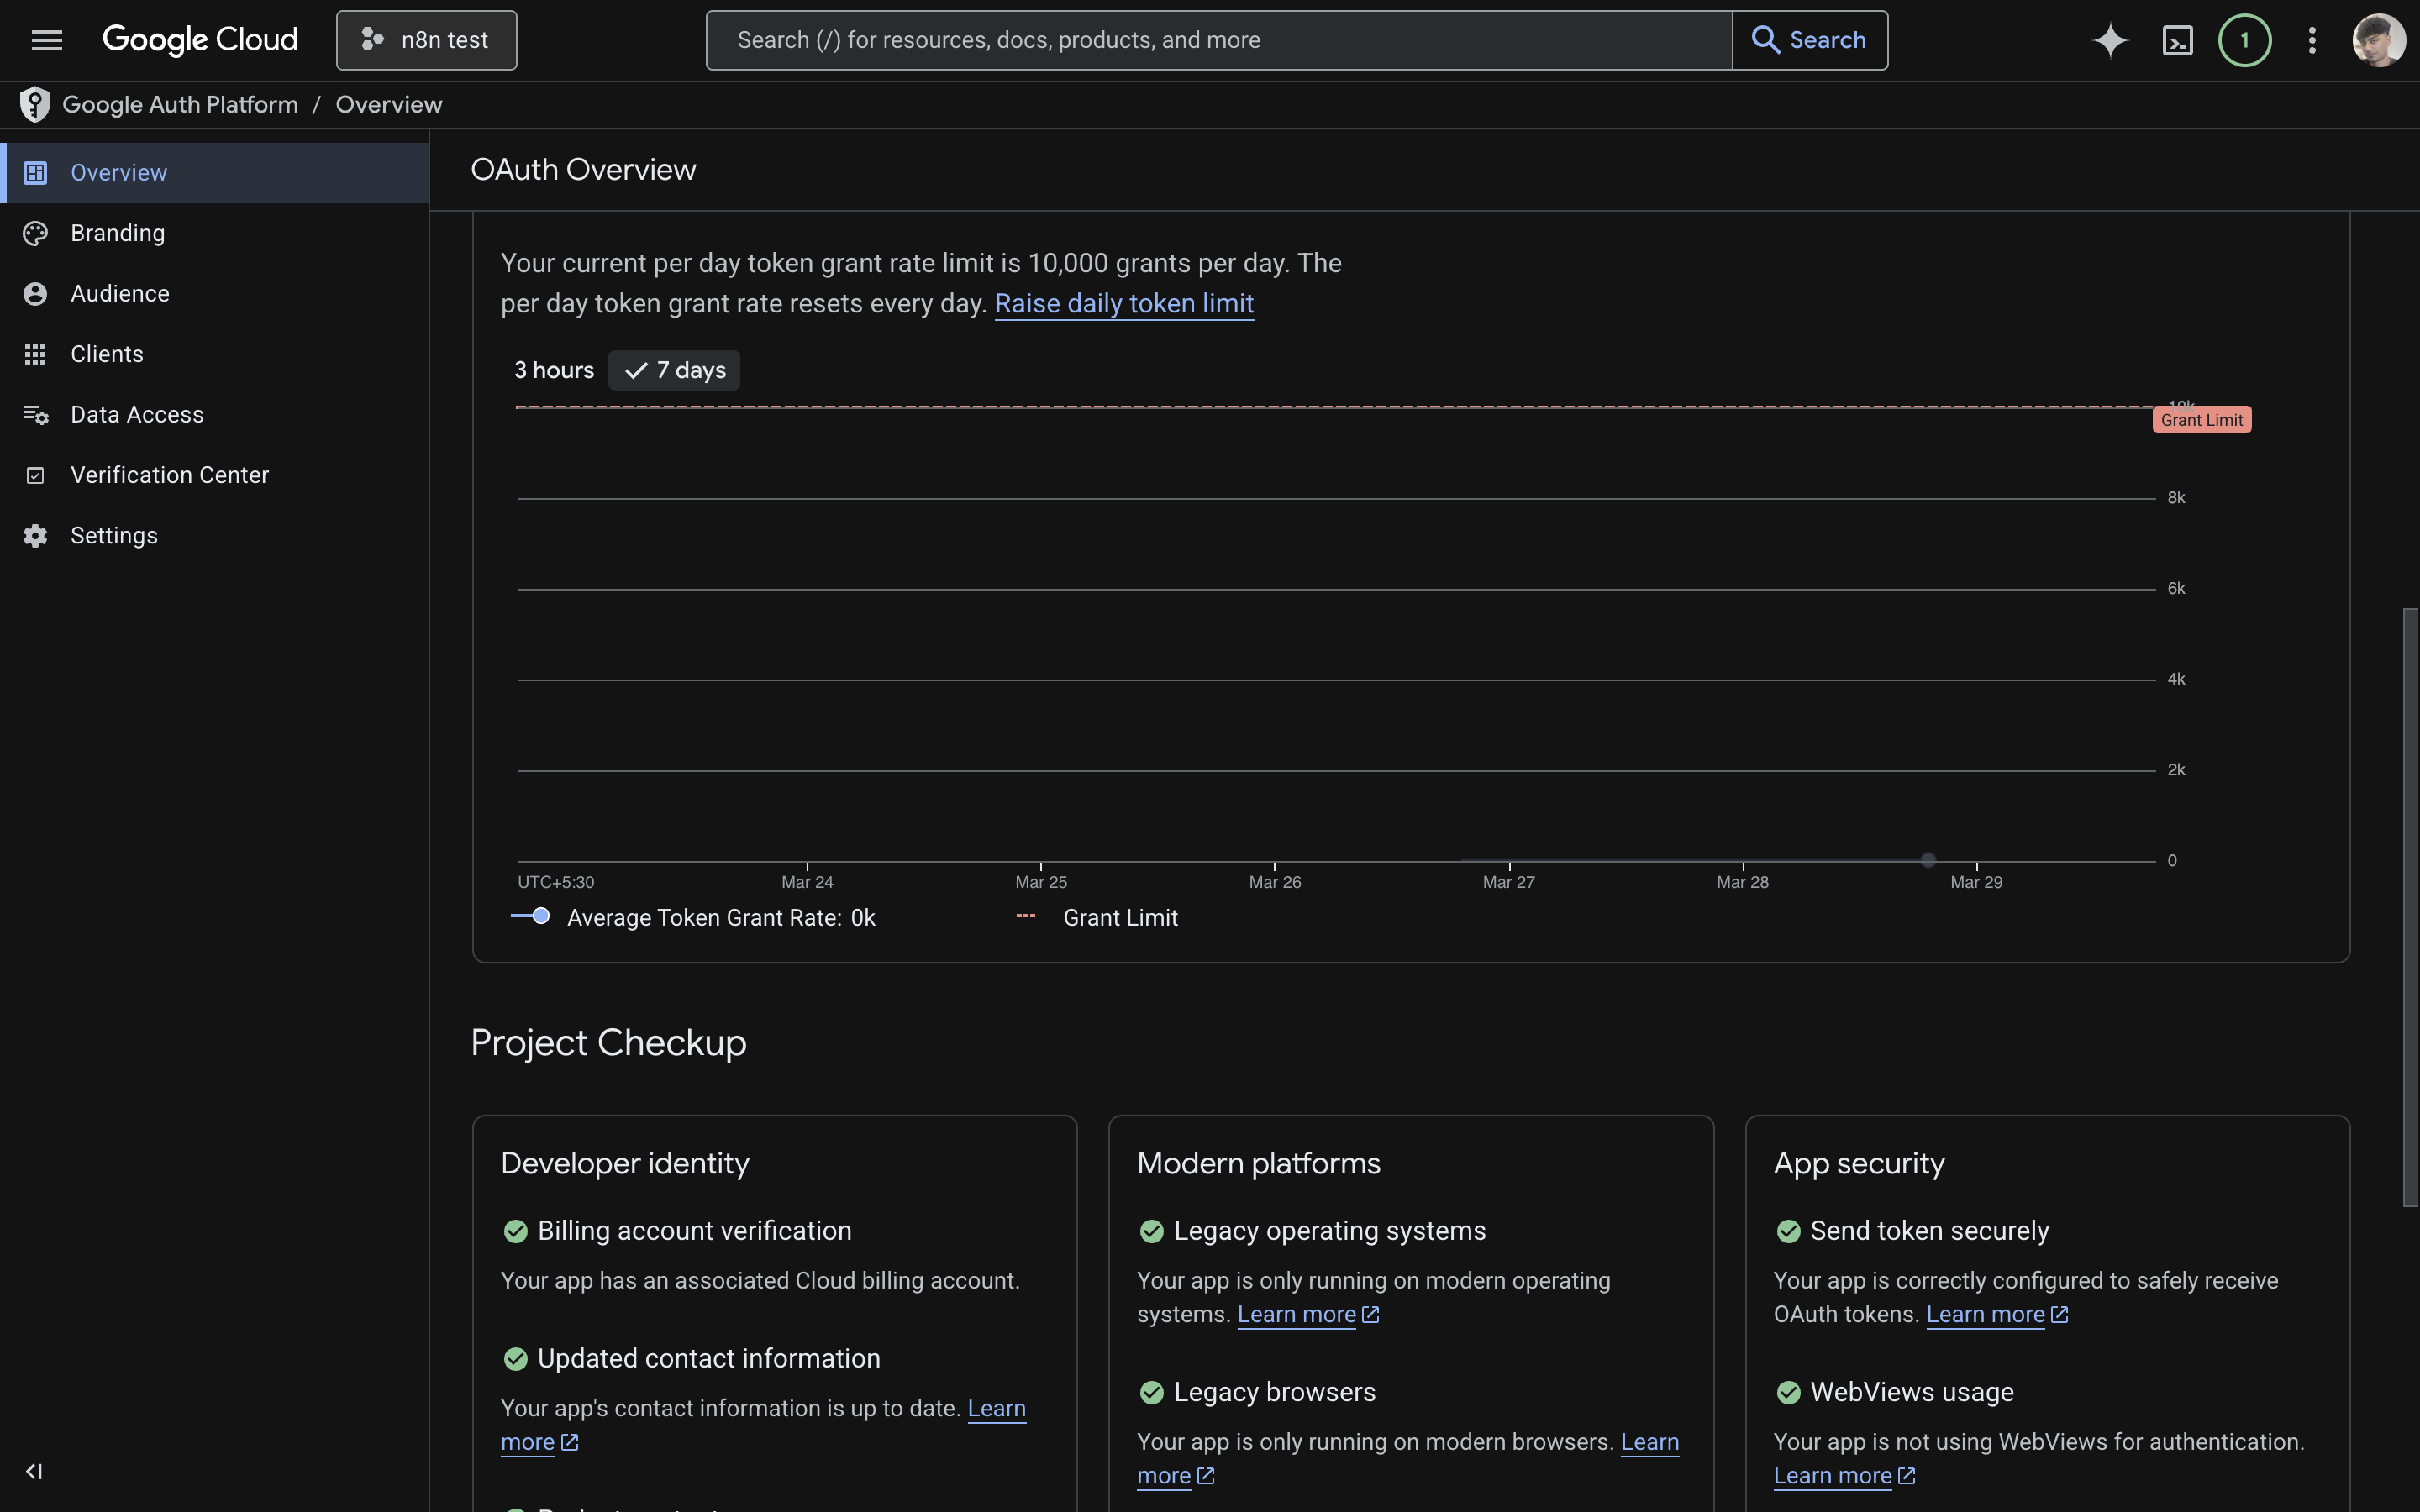Viewport: 2420px width, 1512px height.
Task: Click the page vertical scrollbar
Action: point(2410,906)
